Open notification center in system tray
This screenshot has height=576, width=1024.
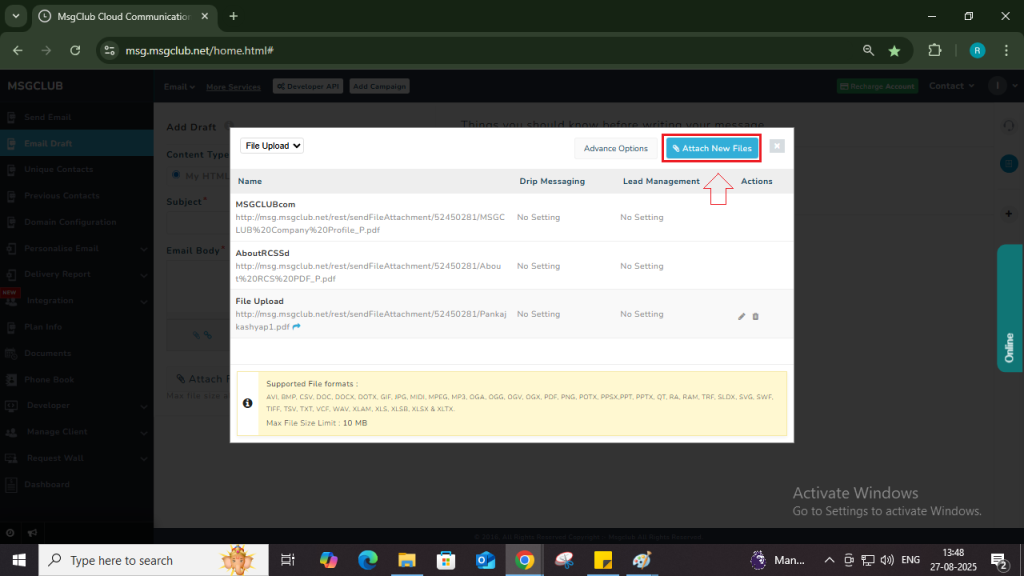click(x=999, y=560)
